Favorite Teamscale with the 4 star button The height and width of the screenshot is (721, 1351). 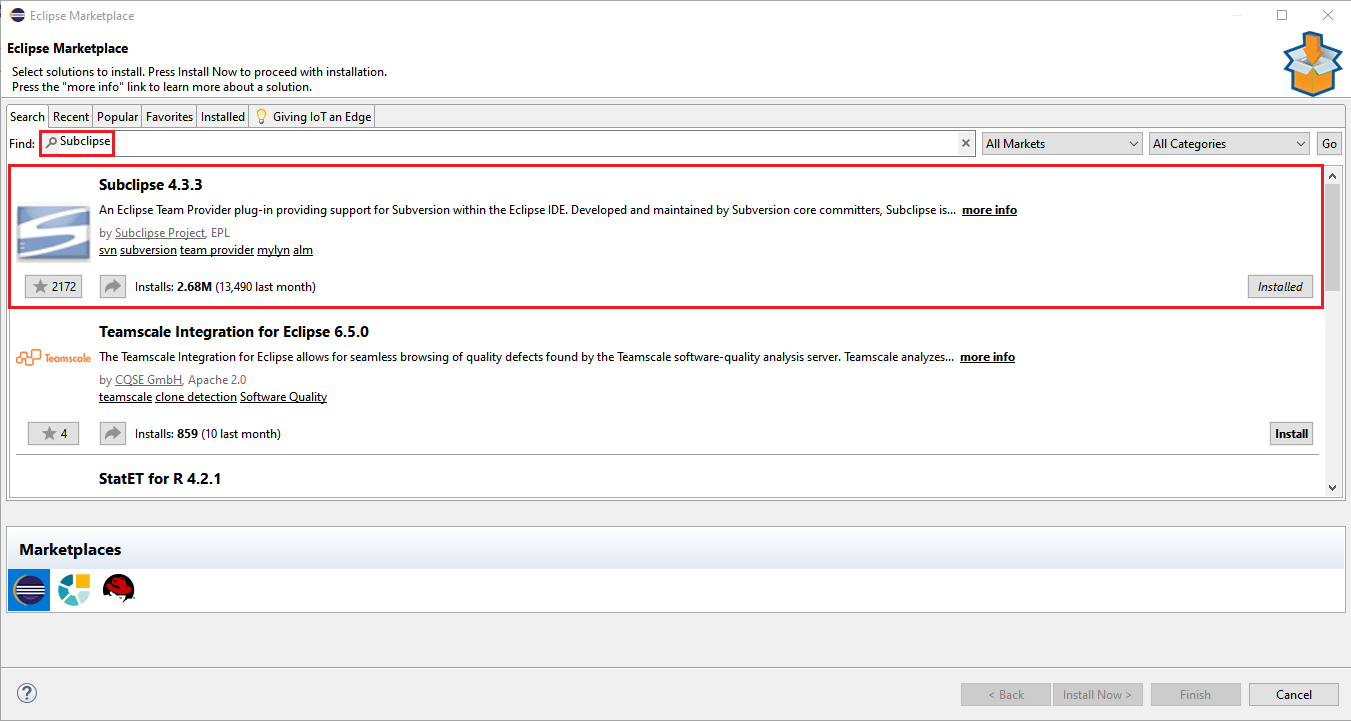pos(54,434)
